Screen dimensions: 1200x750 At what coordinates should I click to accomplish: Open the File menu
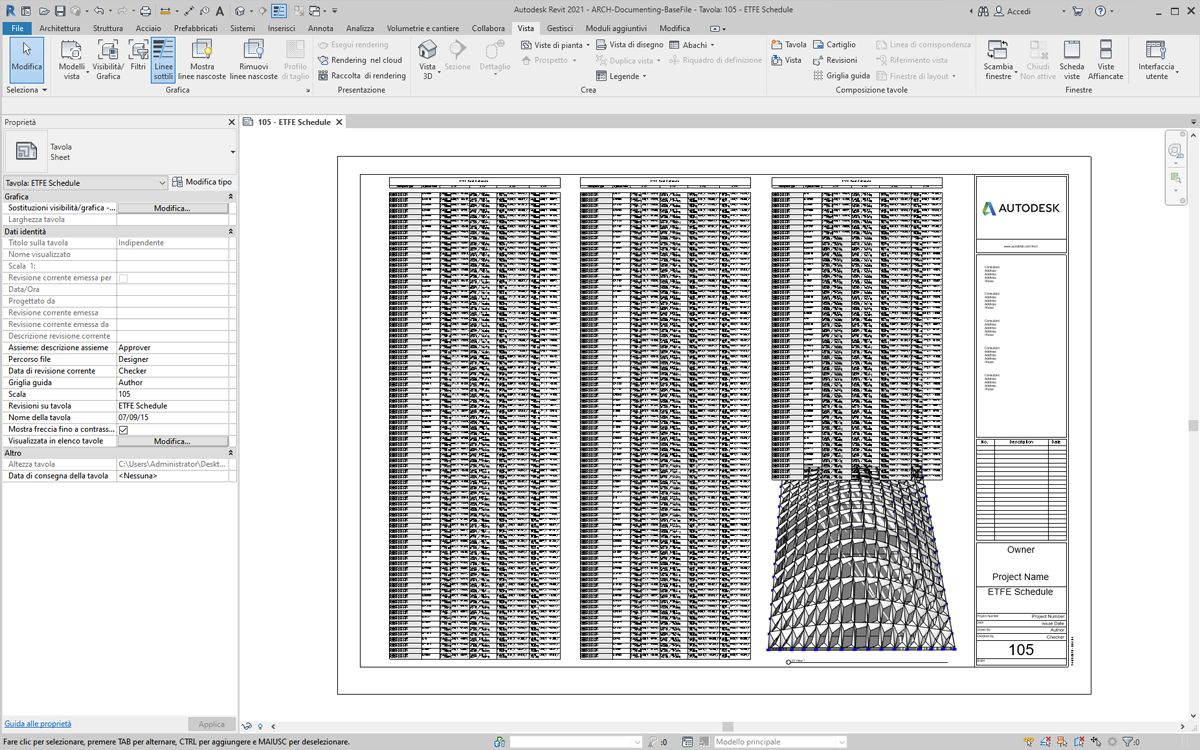click(x=17, y=28)
